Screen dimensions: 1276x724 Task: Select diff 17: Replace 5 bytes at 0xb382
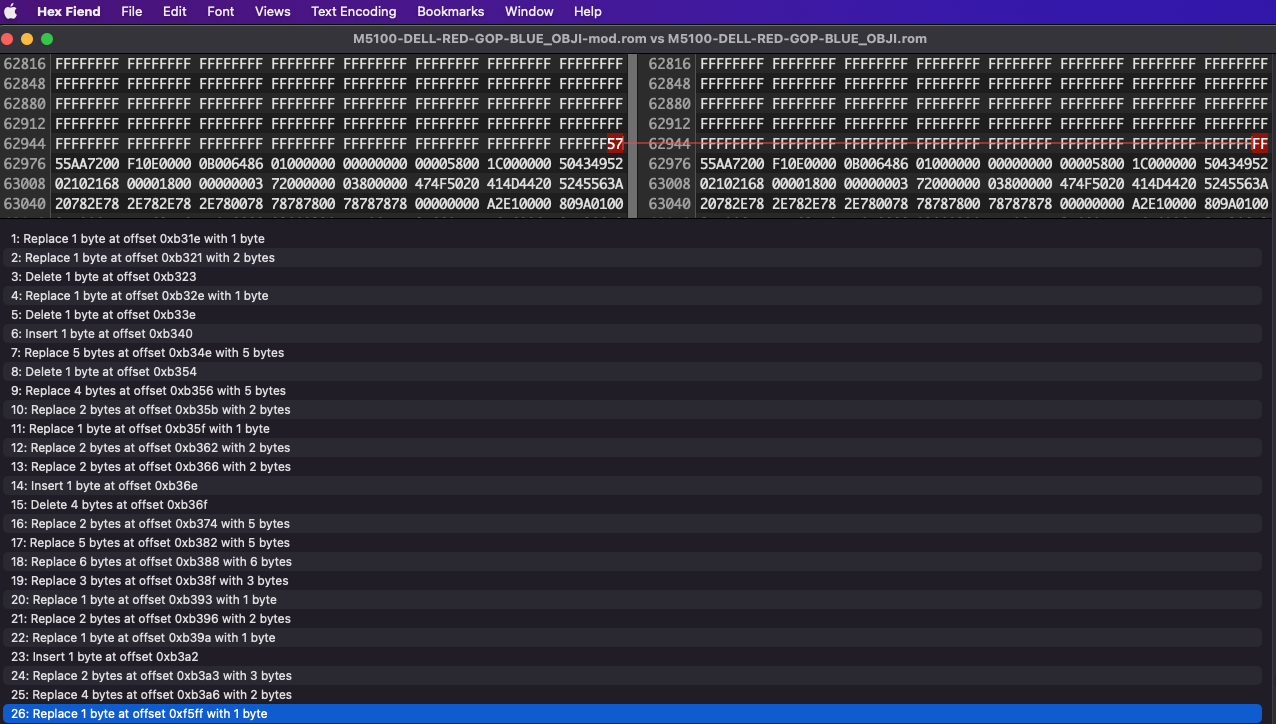click(x=632, y=543)
